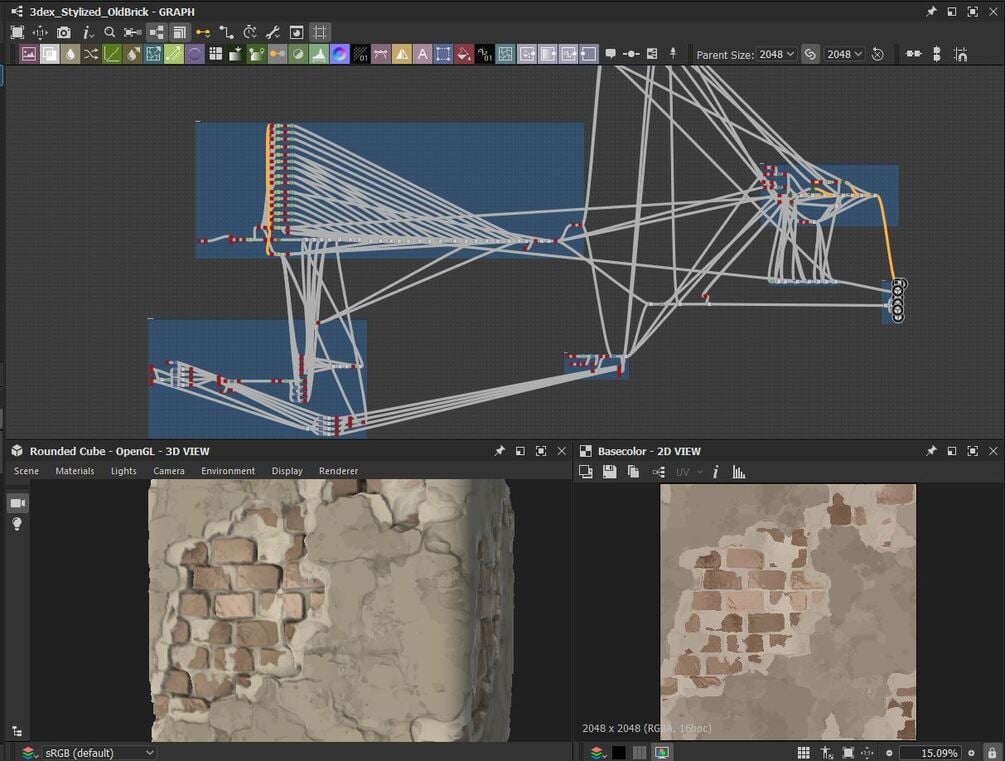Image resolution: width=1005 pixels, height=761 pixels.
Task: Toggle display monitor icon in 2D view
Action: tap(662, 753)
